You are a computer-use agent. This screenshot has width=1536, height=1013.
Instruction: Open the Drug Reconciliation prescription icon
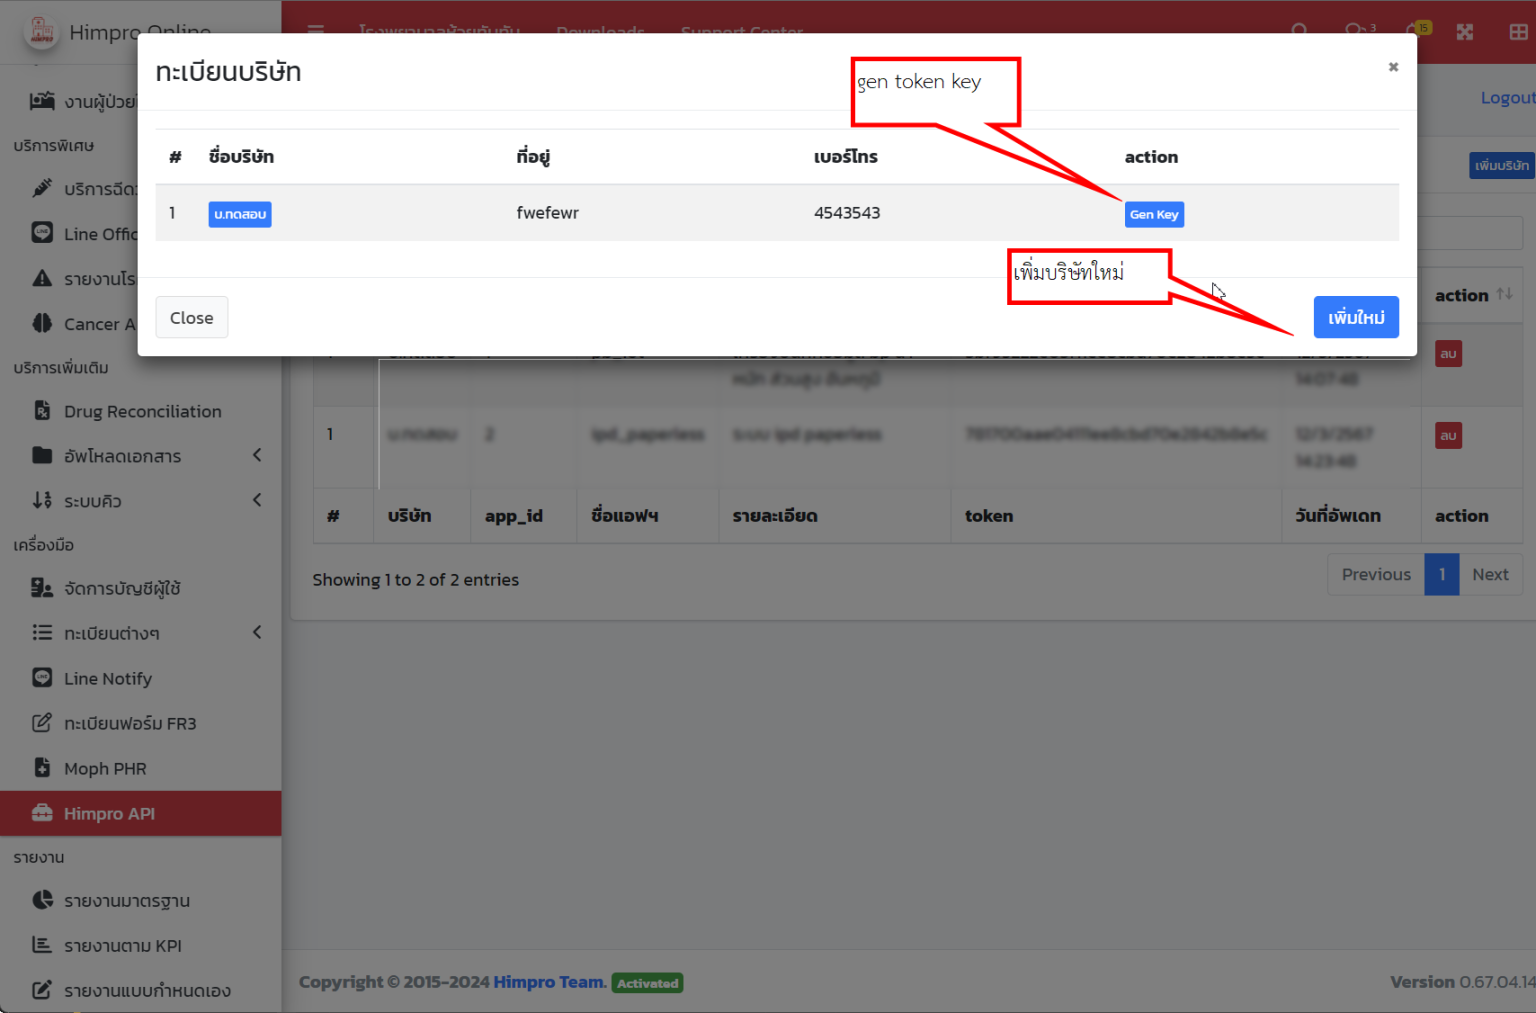pyautogui.click(x=41, y=410)
